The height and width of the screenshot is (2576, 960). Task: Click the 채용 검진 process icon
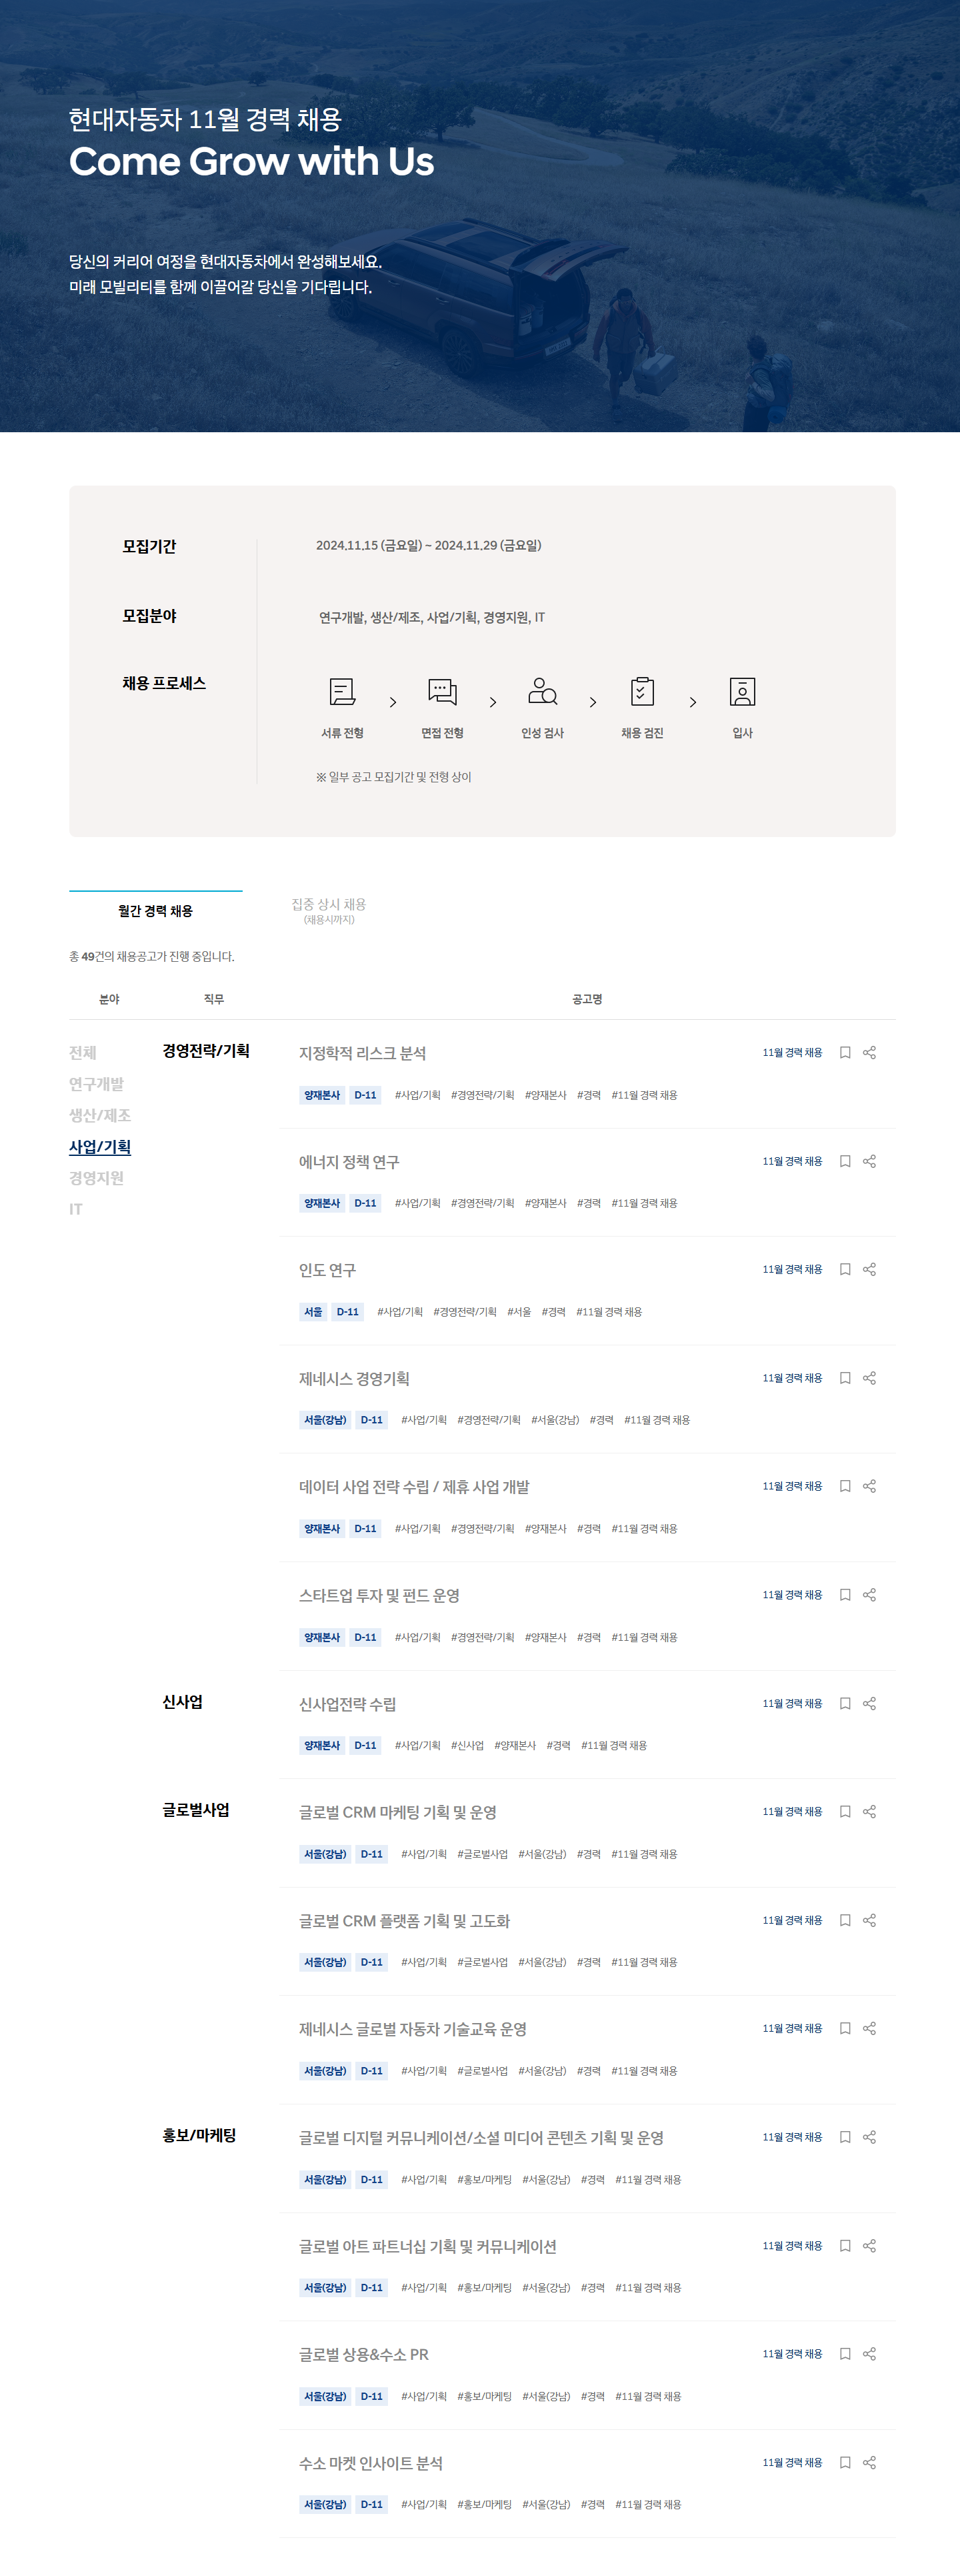click(x=642, y=692)
